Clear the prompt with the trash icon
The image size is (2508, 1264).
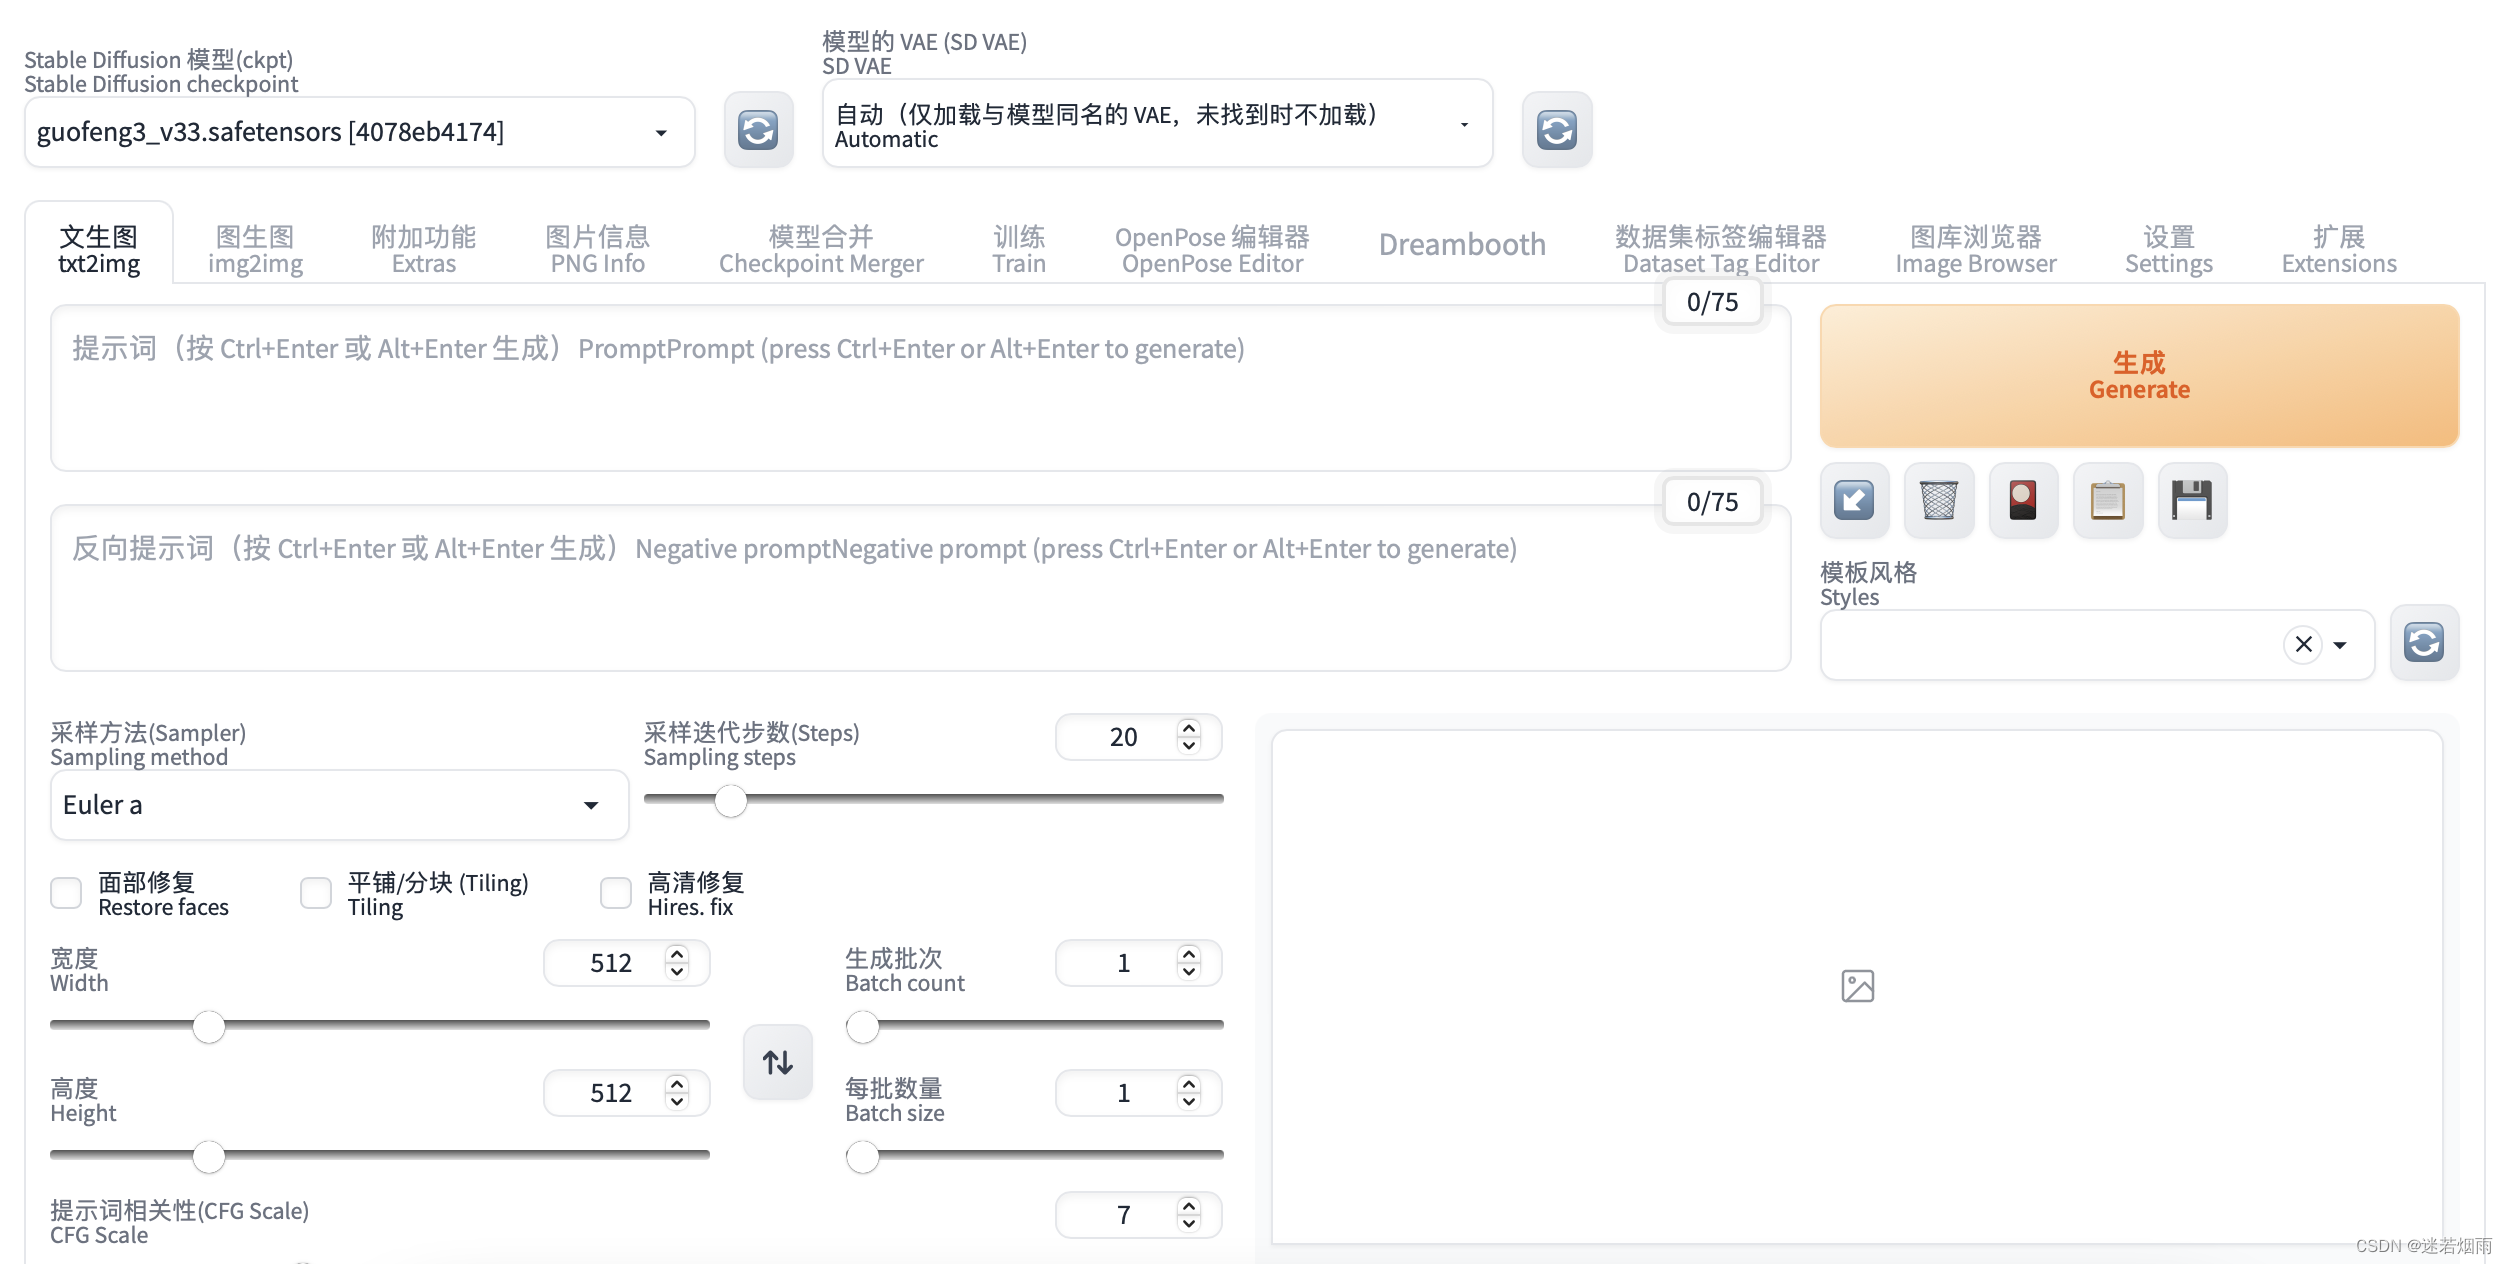[x=1938, y=500]
